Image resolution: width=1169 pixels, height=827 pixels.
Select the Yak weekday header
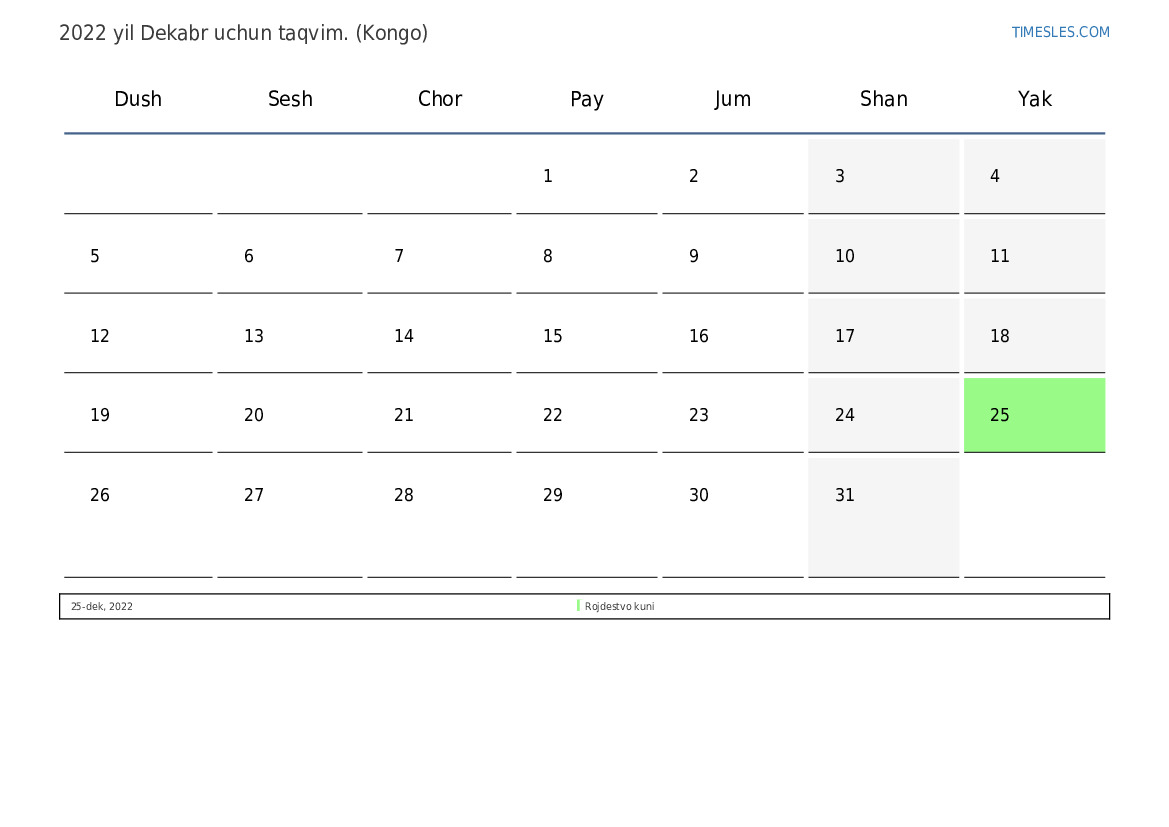(1035, 99)
